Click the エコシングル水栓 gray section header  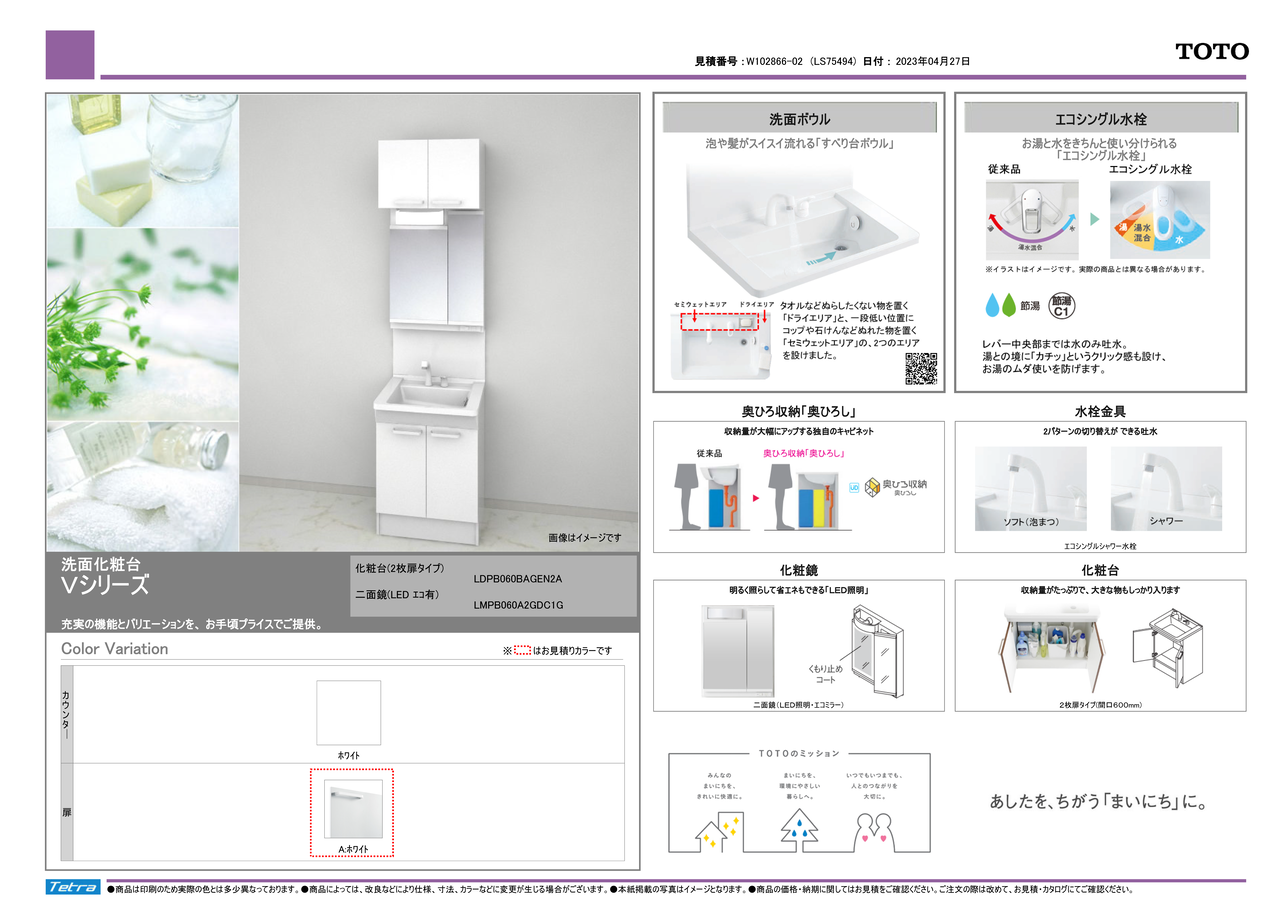point(1101,119)
